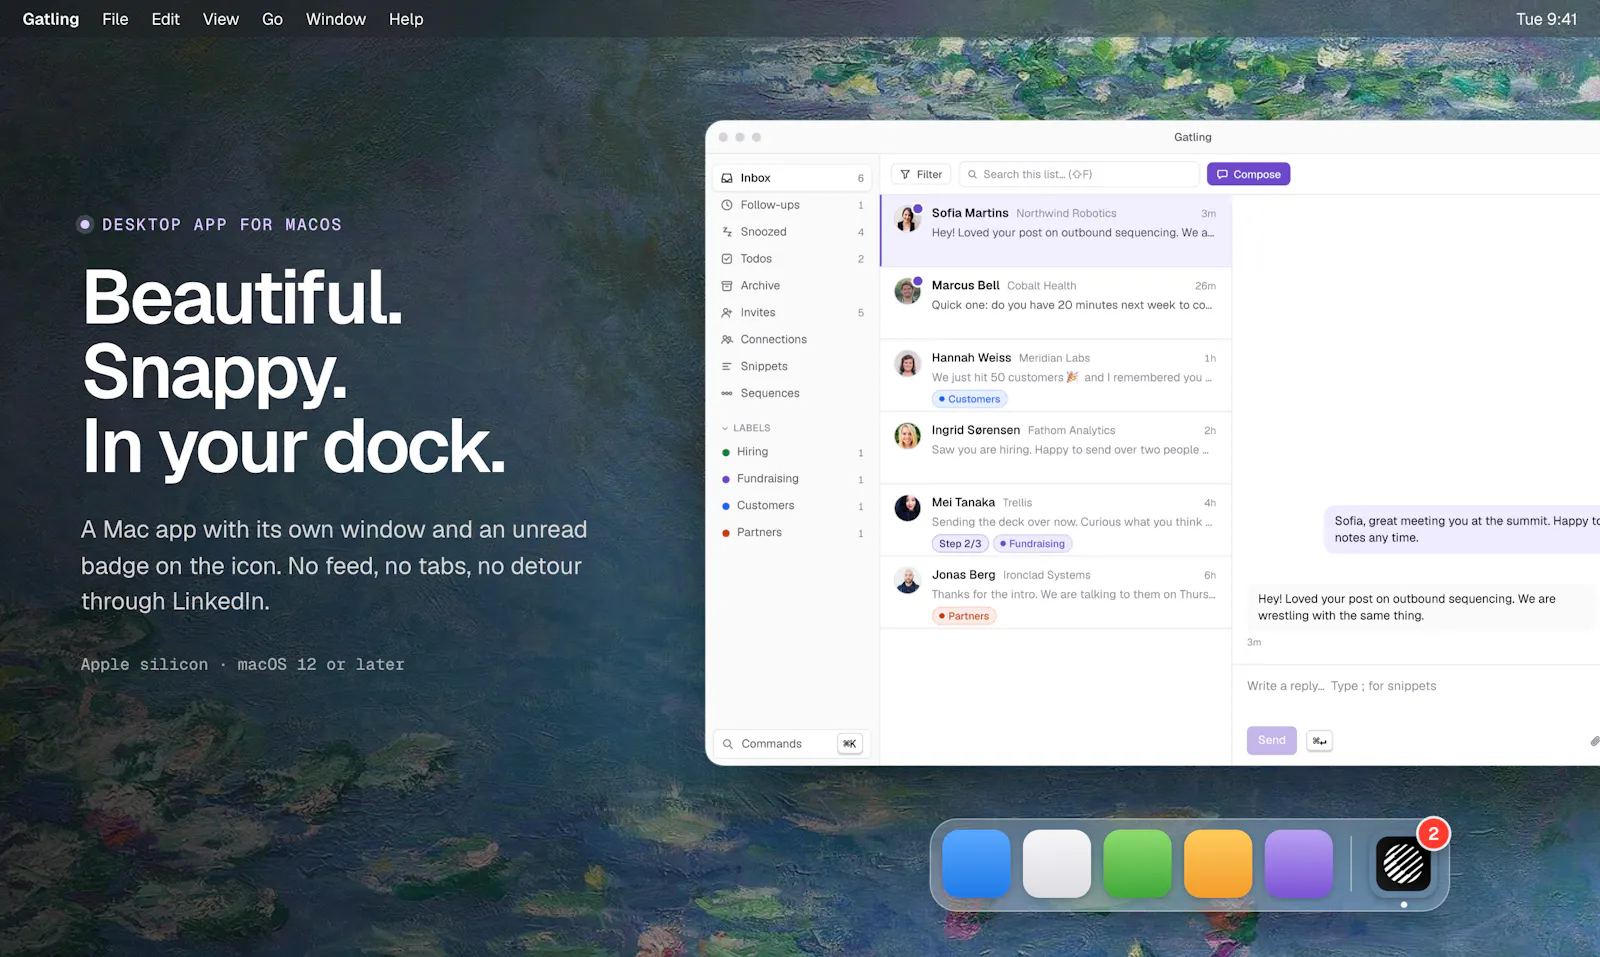Click the Tue 9:41 clock in menu bar
The height and width of the screenshot is (957, 1600).
pyautogui.click(x=1546, y=19)
